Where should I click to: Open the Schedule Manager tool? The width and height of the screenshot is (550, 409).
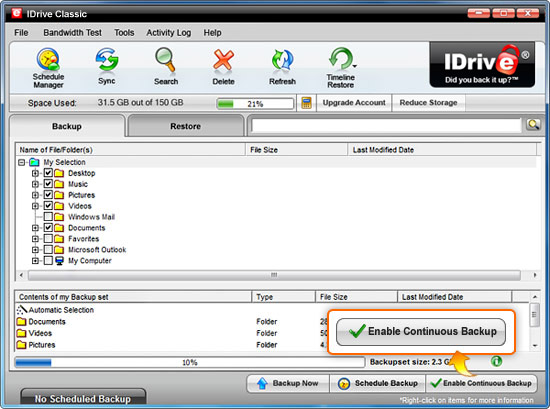point(48,68)
